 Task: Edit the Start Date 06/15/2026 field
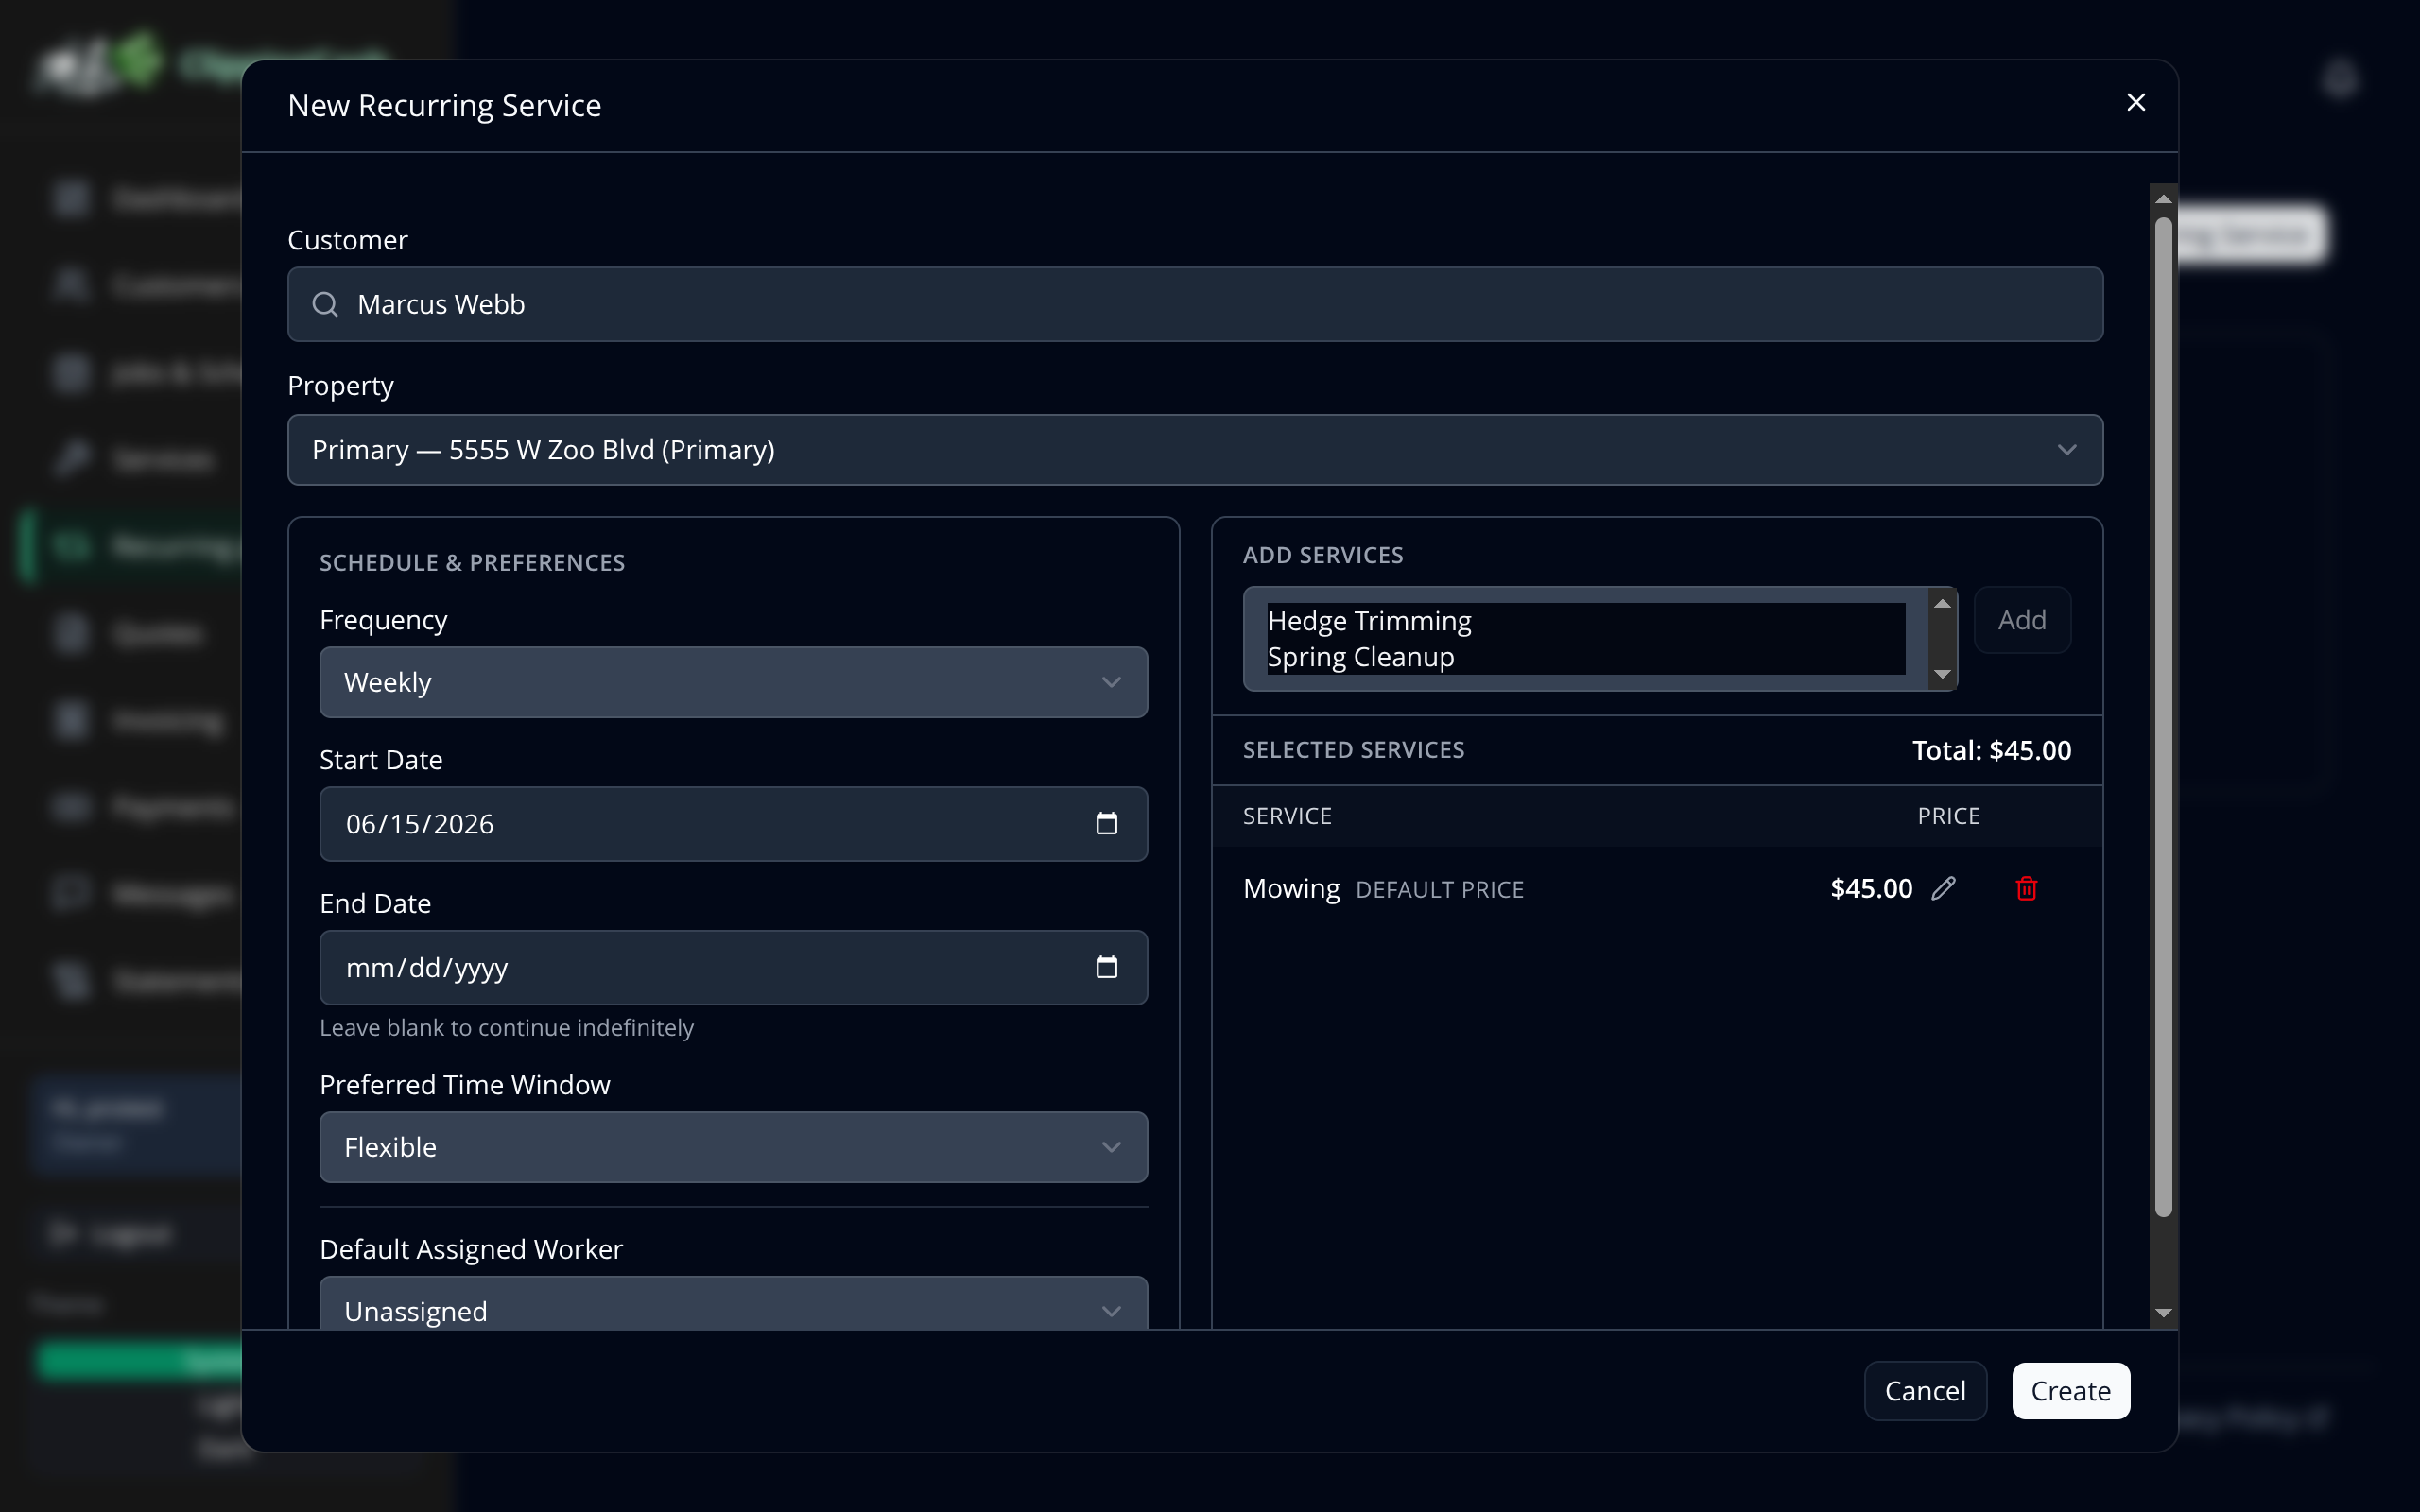point(733,824)
